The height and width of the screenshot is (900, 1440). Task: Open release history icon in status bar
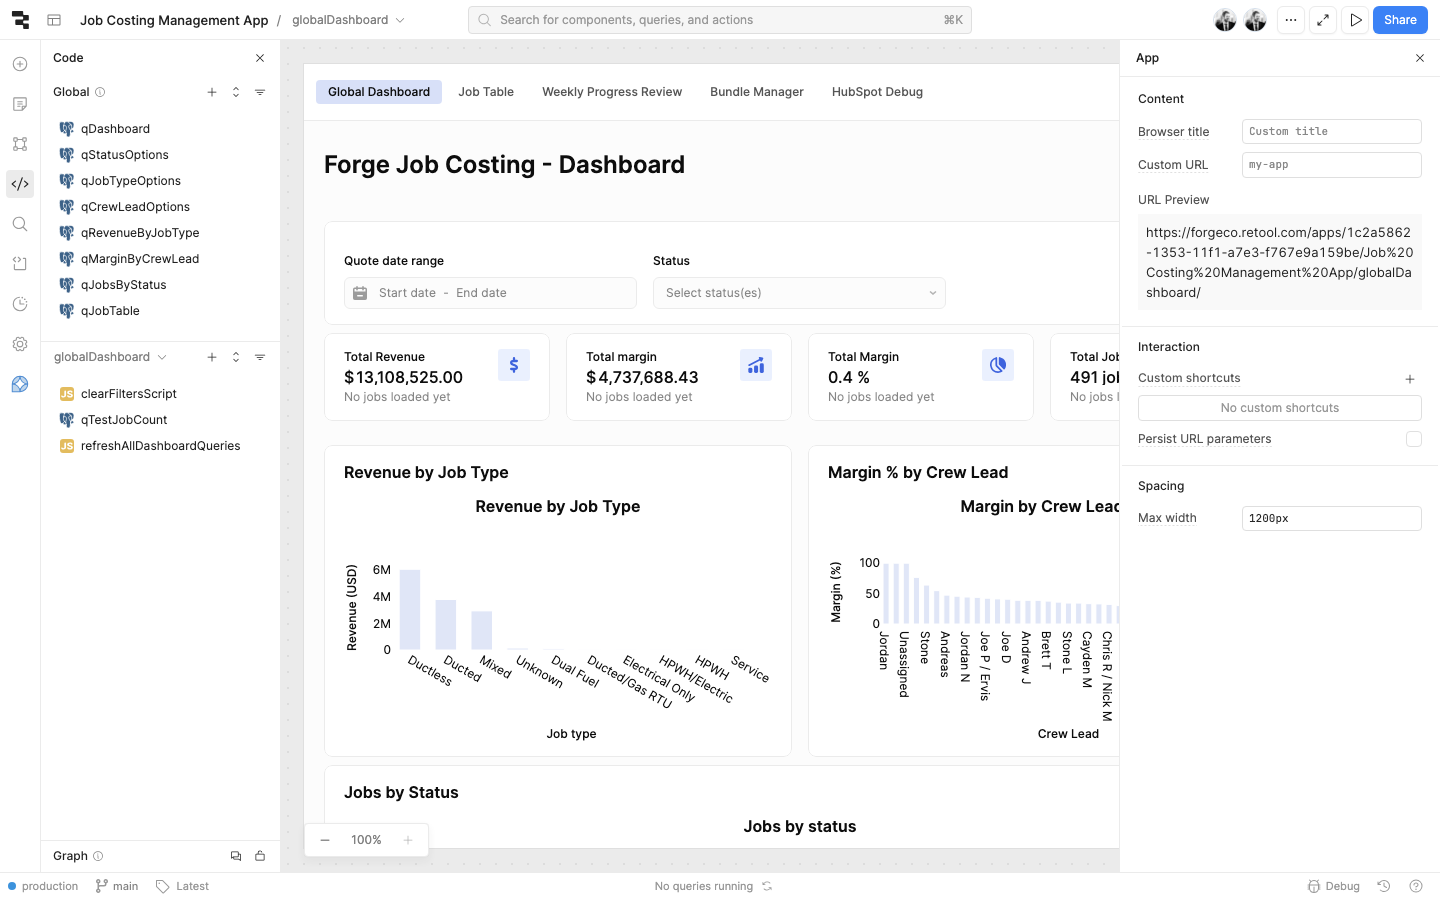(x=1384, y=886)
